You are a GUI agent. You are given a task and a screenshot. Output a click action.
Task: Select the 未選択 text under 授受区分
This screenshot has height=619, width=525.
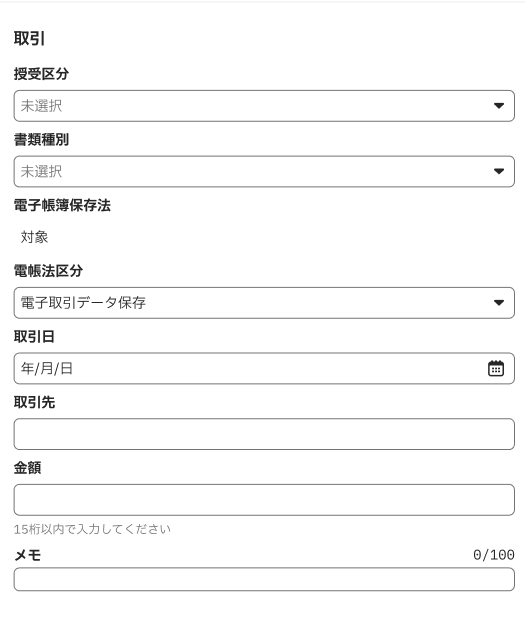pyautogui.click(x=41, y=106)
